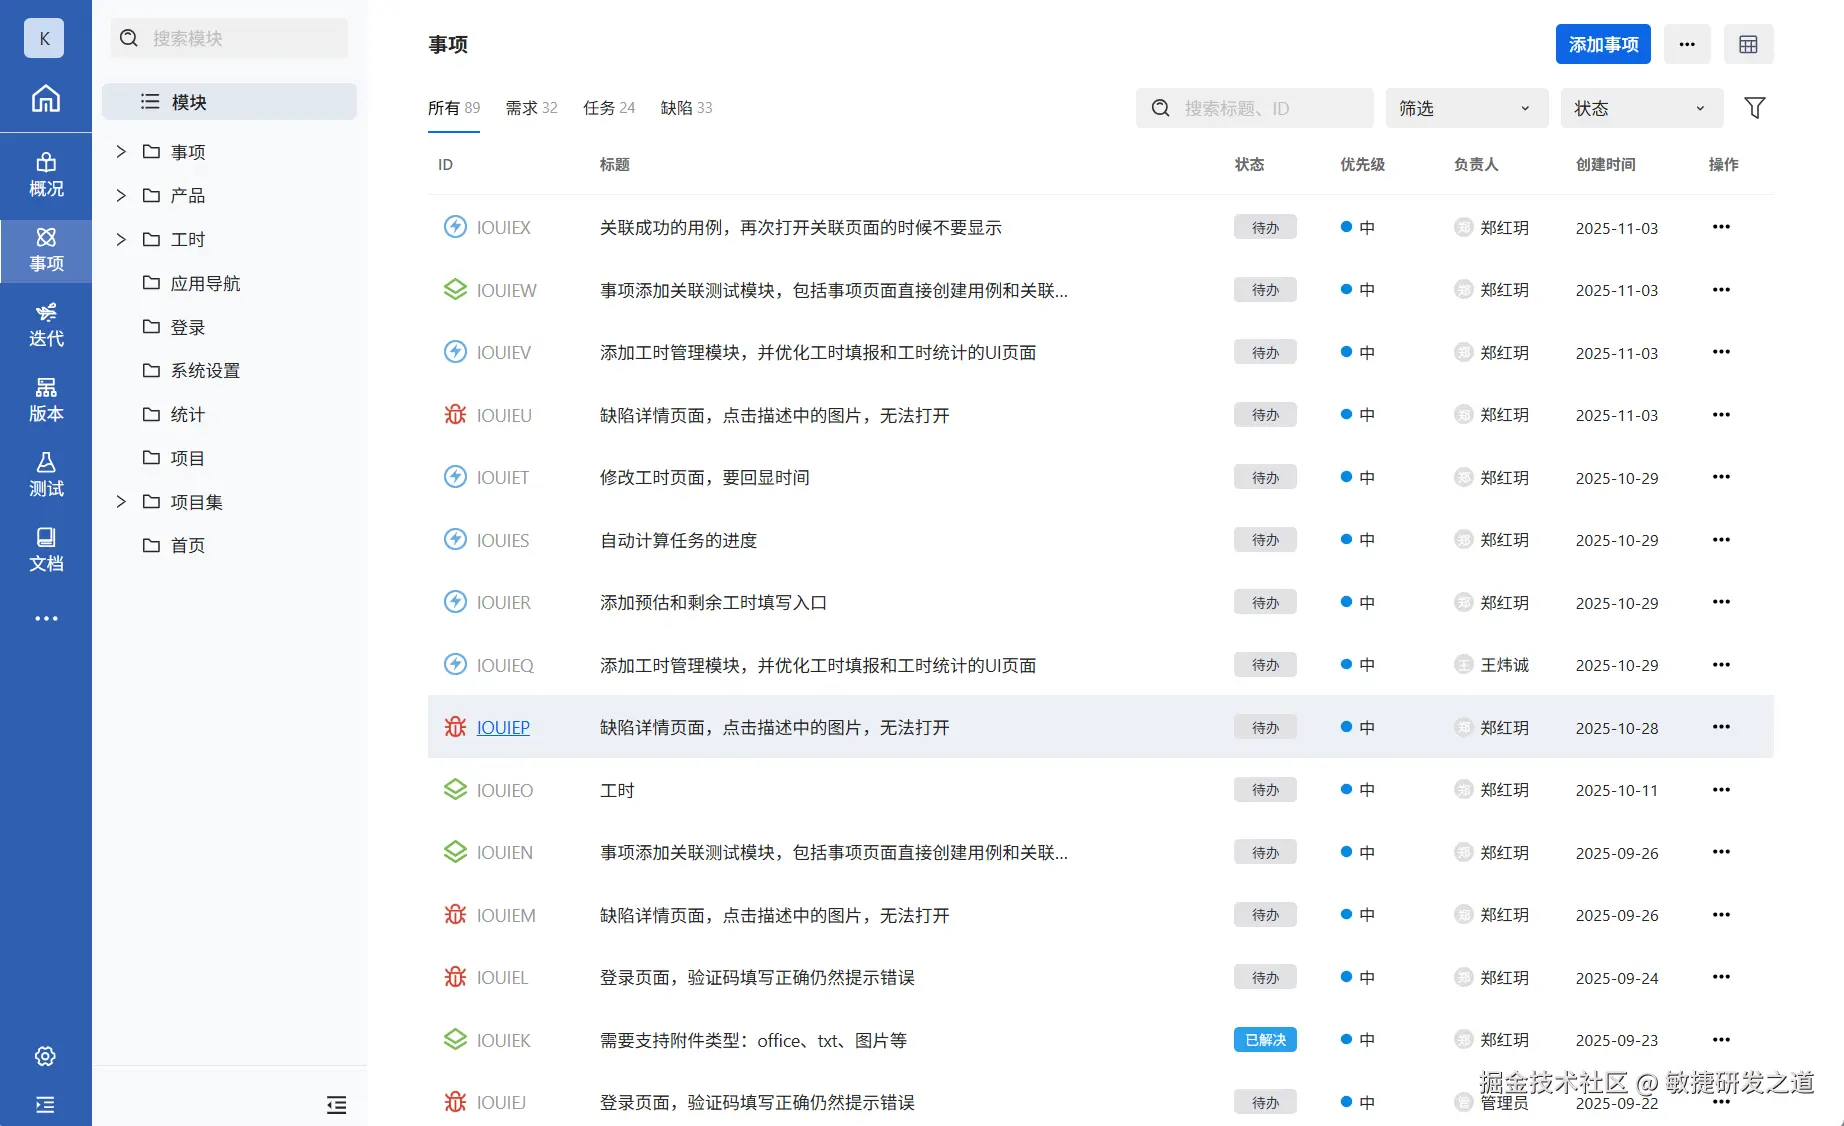Open status dropdown 待办 for IOUIEX
The width and height of the screenshot is (1844, 1126).
pos(1265,227)
